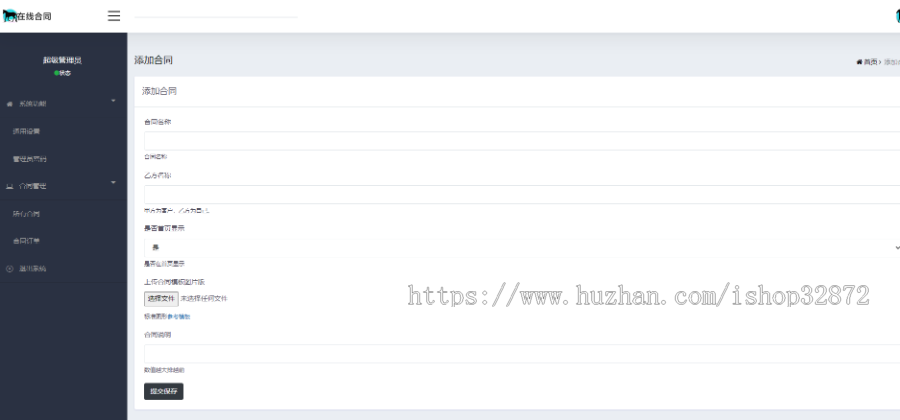
Task: Click the home icon in the breadcrumb
Action: [x=859, y=62]
